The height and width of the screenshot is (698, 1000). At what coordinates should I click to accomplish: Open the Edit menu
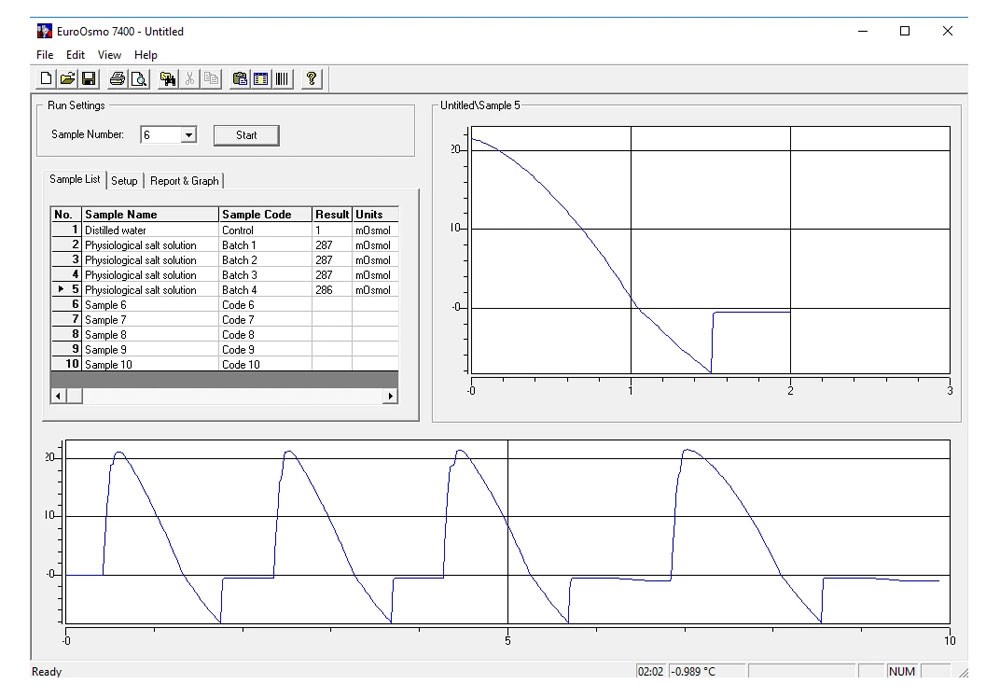pos(75,55)
